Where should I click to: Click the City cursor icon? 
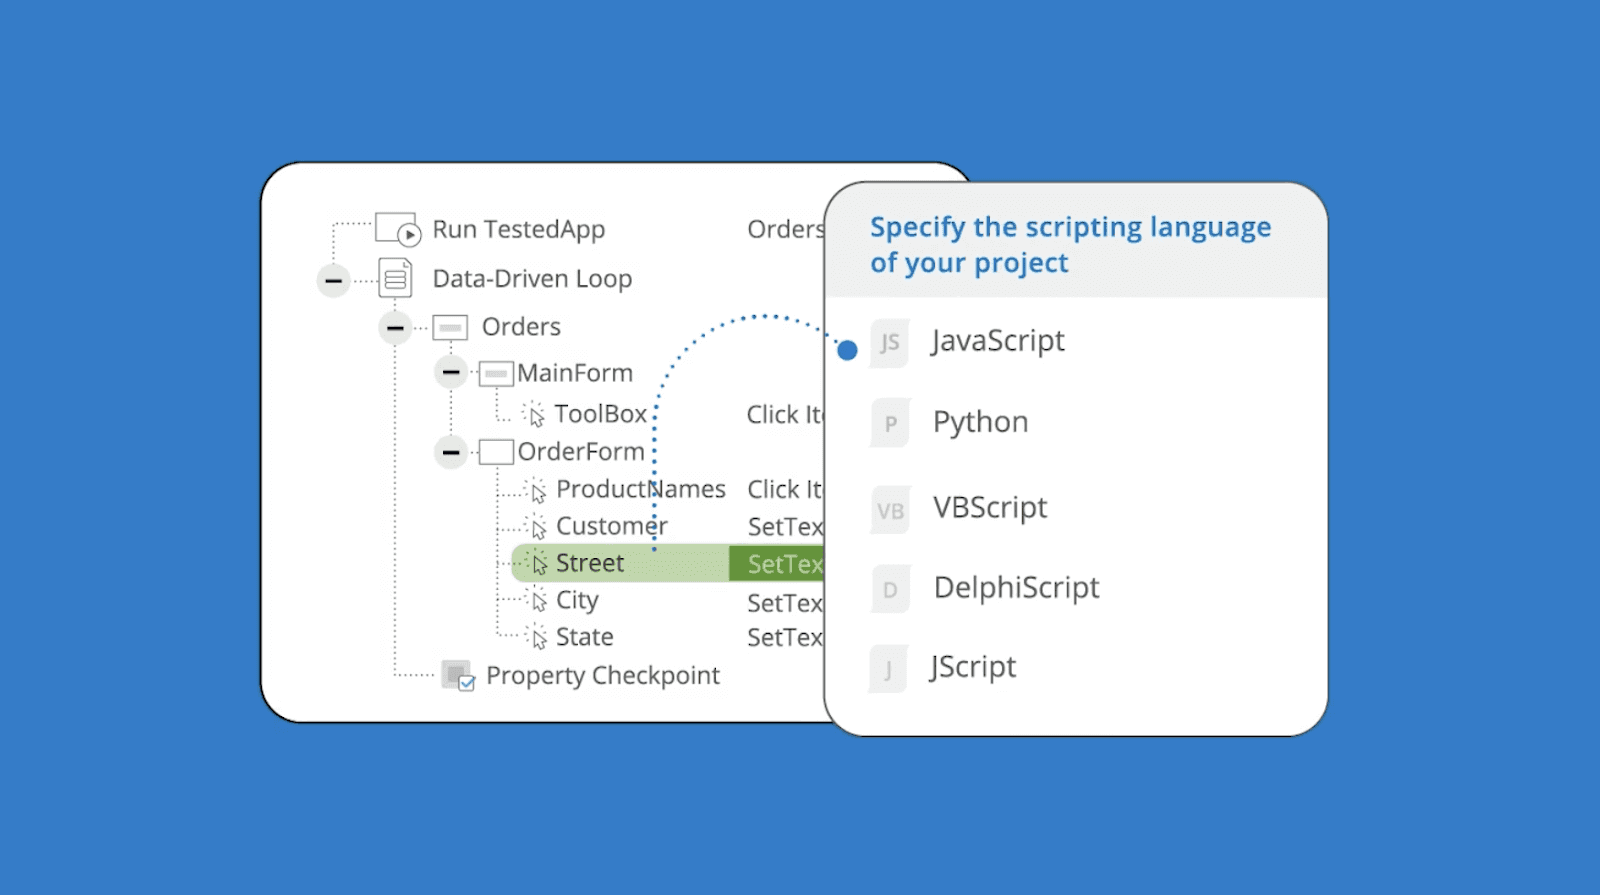tap(537, 601)
